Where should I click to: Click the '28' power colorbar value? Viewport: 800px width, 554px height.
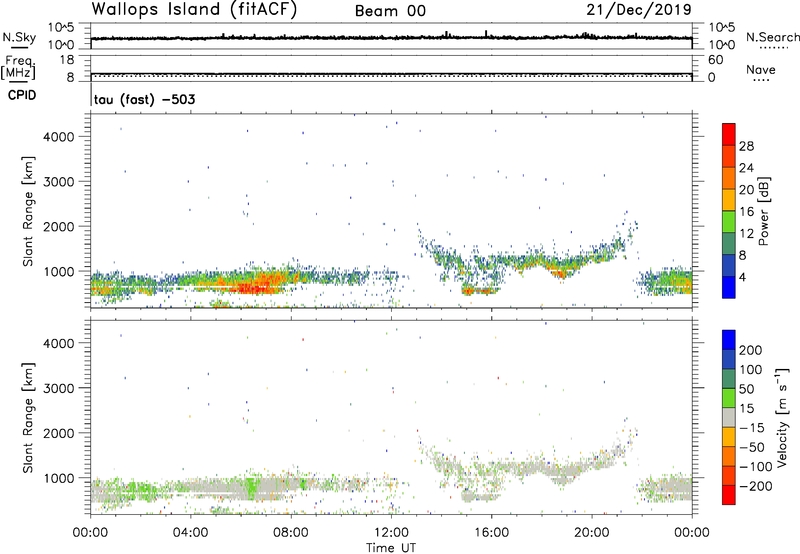pos(746,146)
